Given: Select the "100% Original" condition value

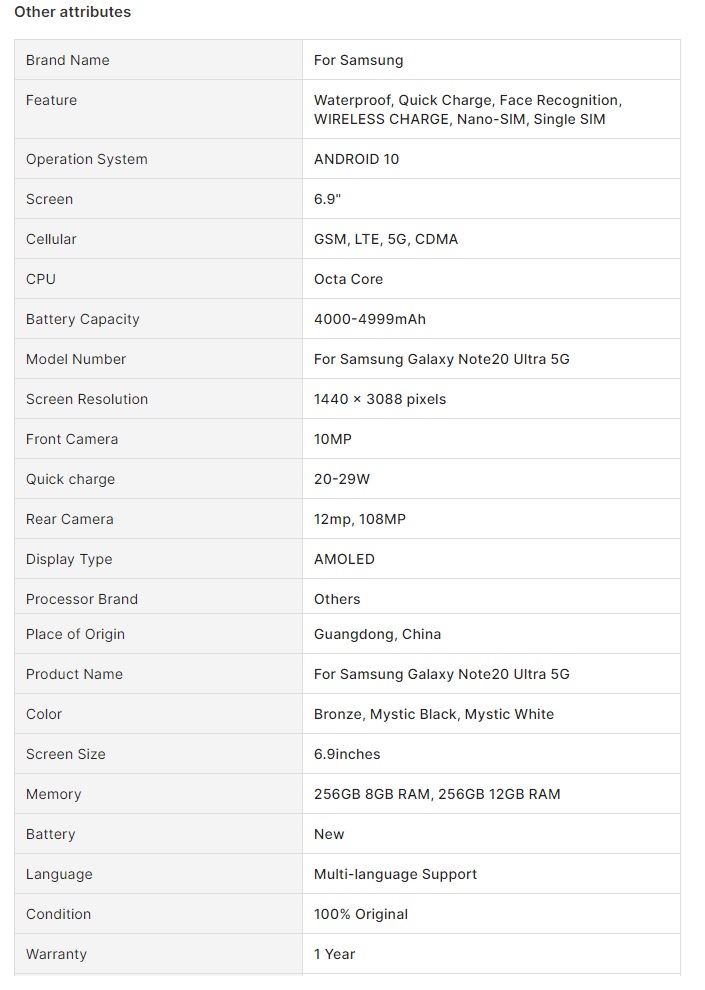Looking at the screenshot, I should click(x=360, y=914).
